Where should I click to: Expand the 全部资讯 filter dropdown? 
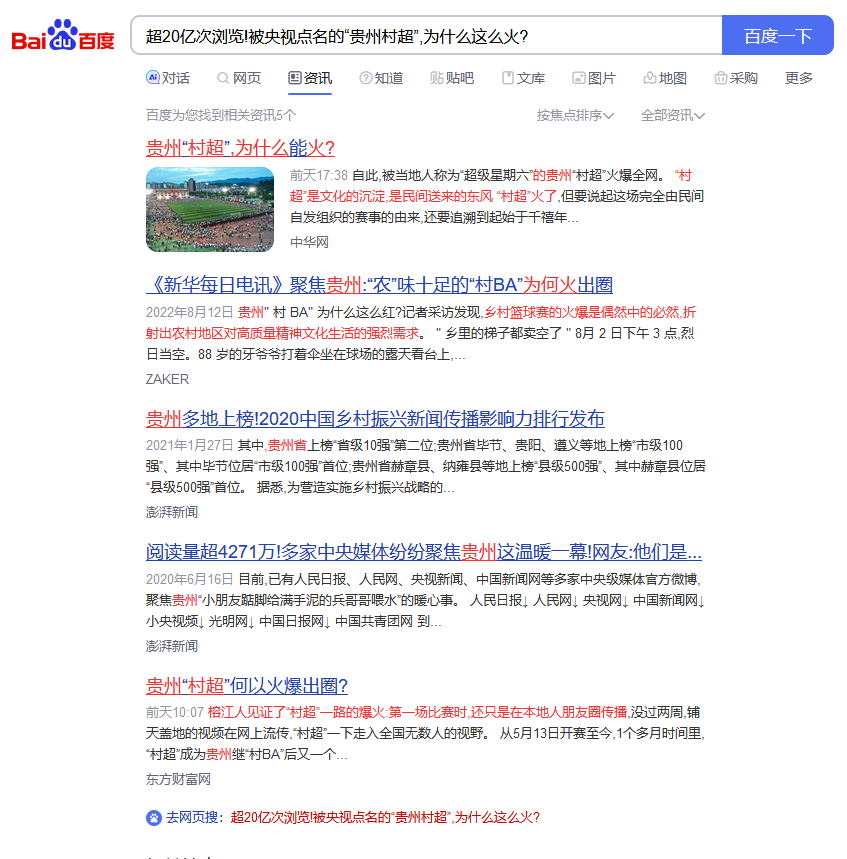673,116
